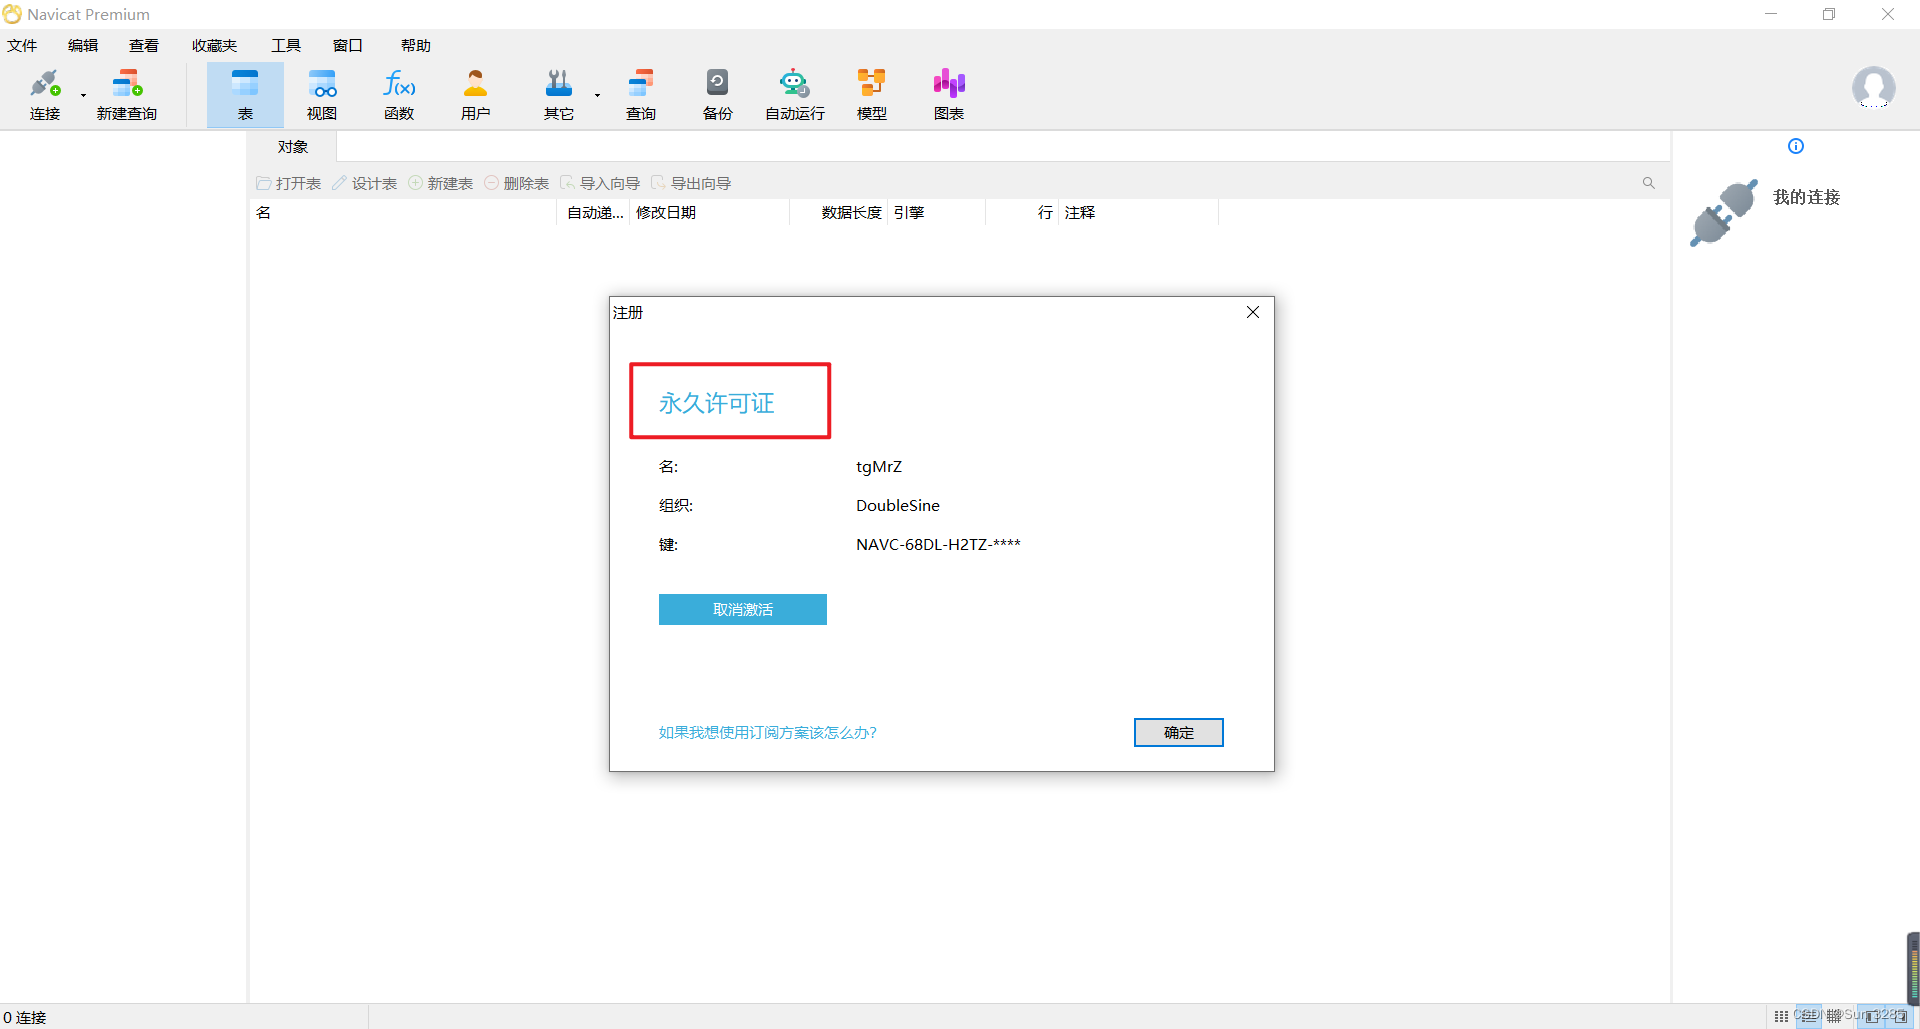This screenshot has height=1029, width=1920.
Task: Click 打开表 in the object toolbar
Action: [x=289, y=184]
